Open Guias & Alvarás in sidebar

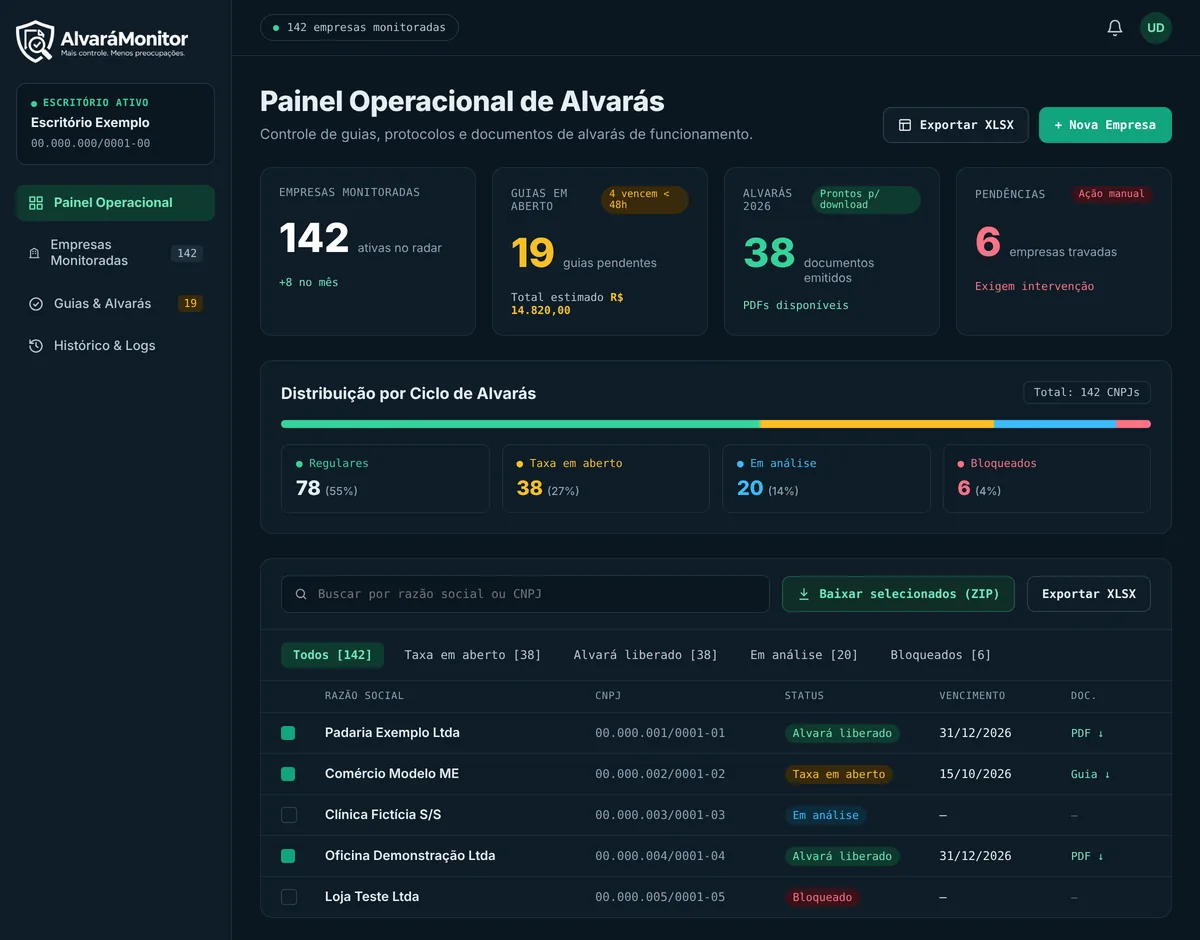tap(115, 304)
